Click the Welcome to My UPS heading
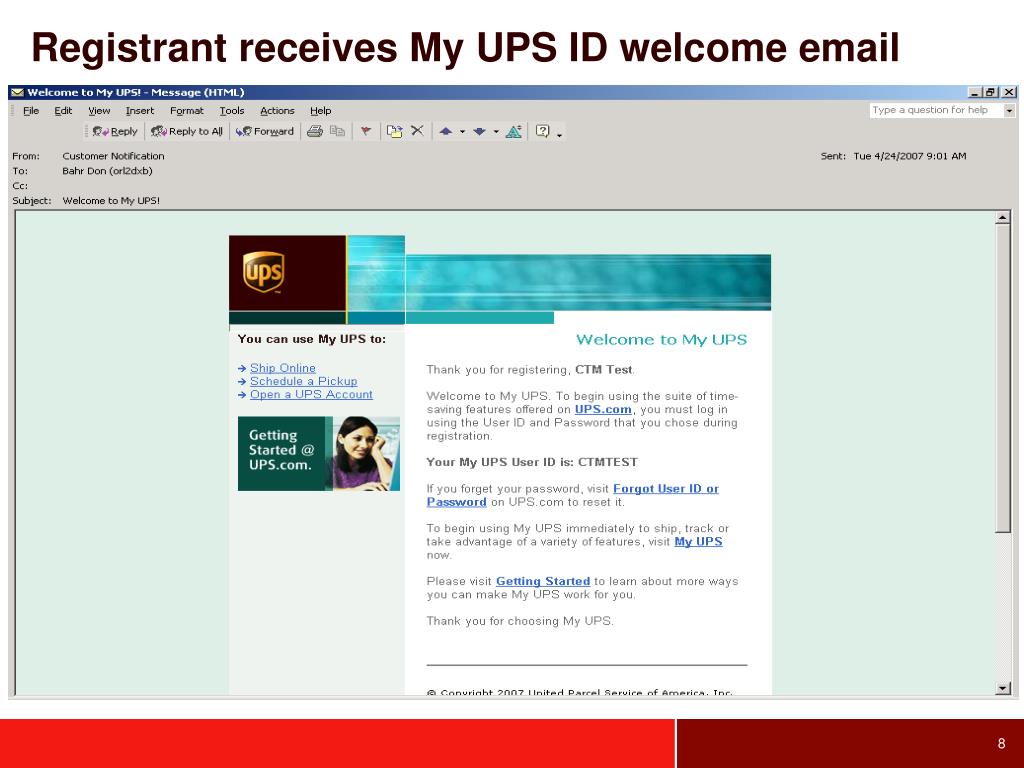Image resolution: width=1024 pixels, height=768 pixels. click(662, 340)
